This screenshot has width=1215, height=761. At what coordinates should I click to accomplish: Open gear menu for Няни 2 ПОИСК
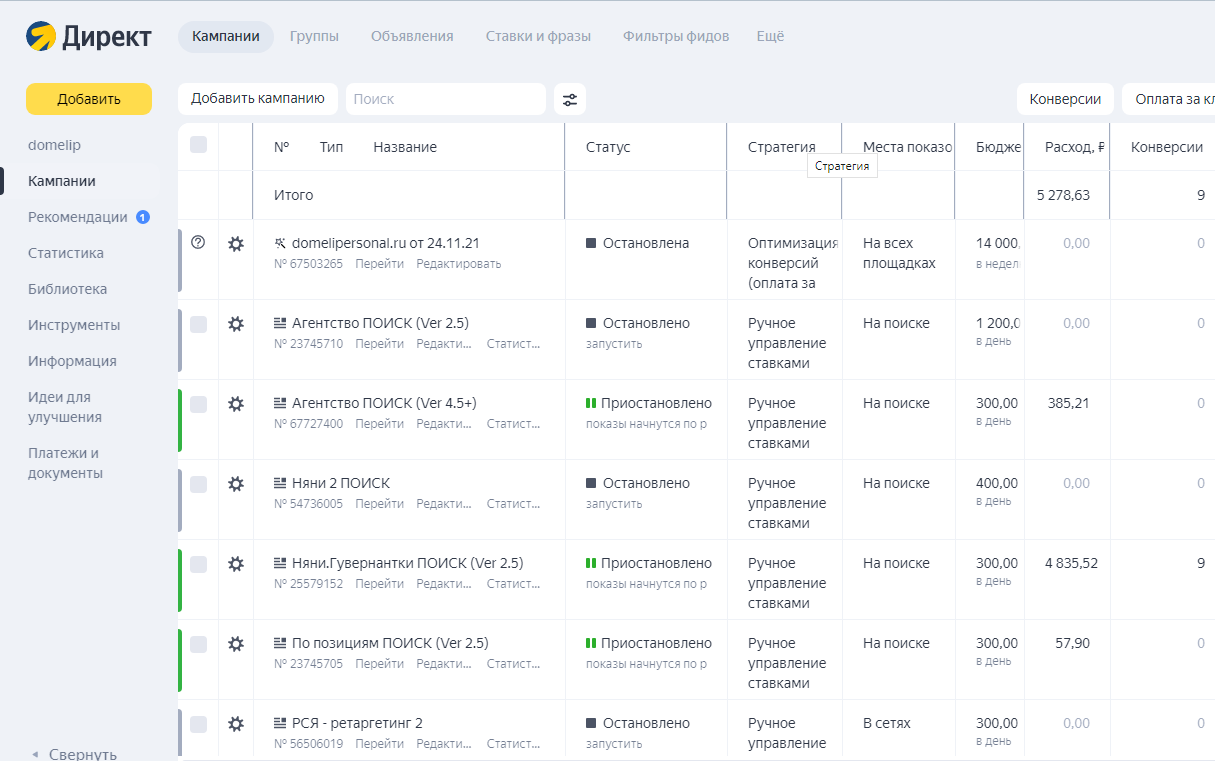tap(236, 484)
